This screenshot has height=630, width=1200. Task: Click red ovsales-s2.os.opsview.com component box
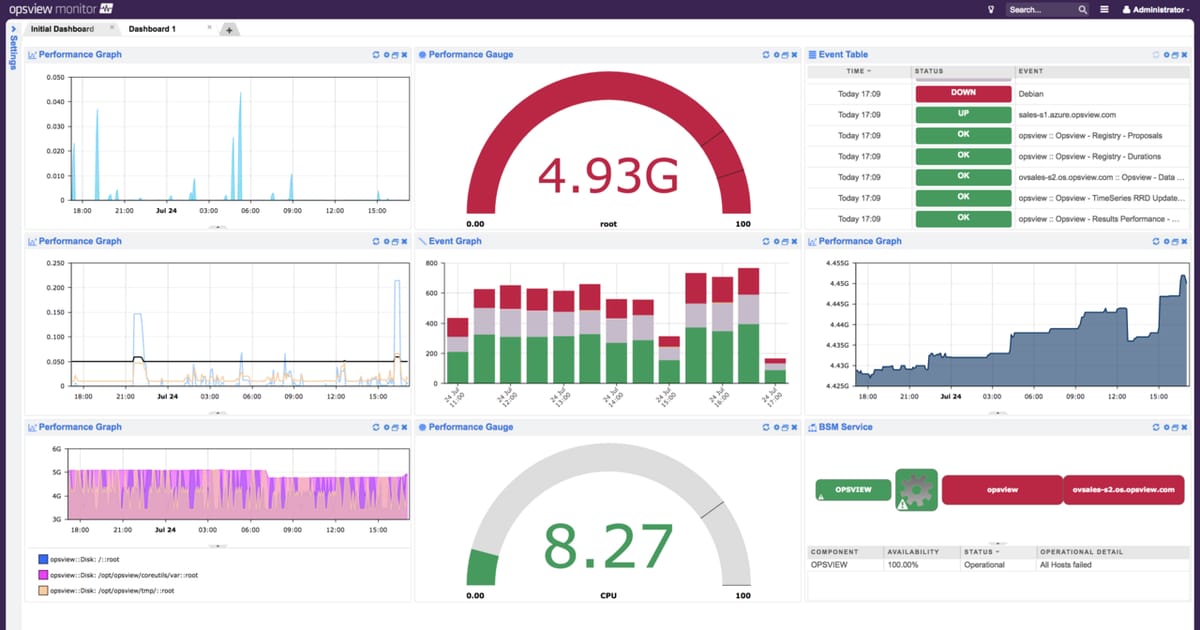[1122, 490]
